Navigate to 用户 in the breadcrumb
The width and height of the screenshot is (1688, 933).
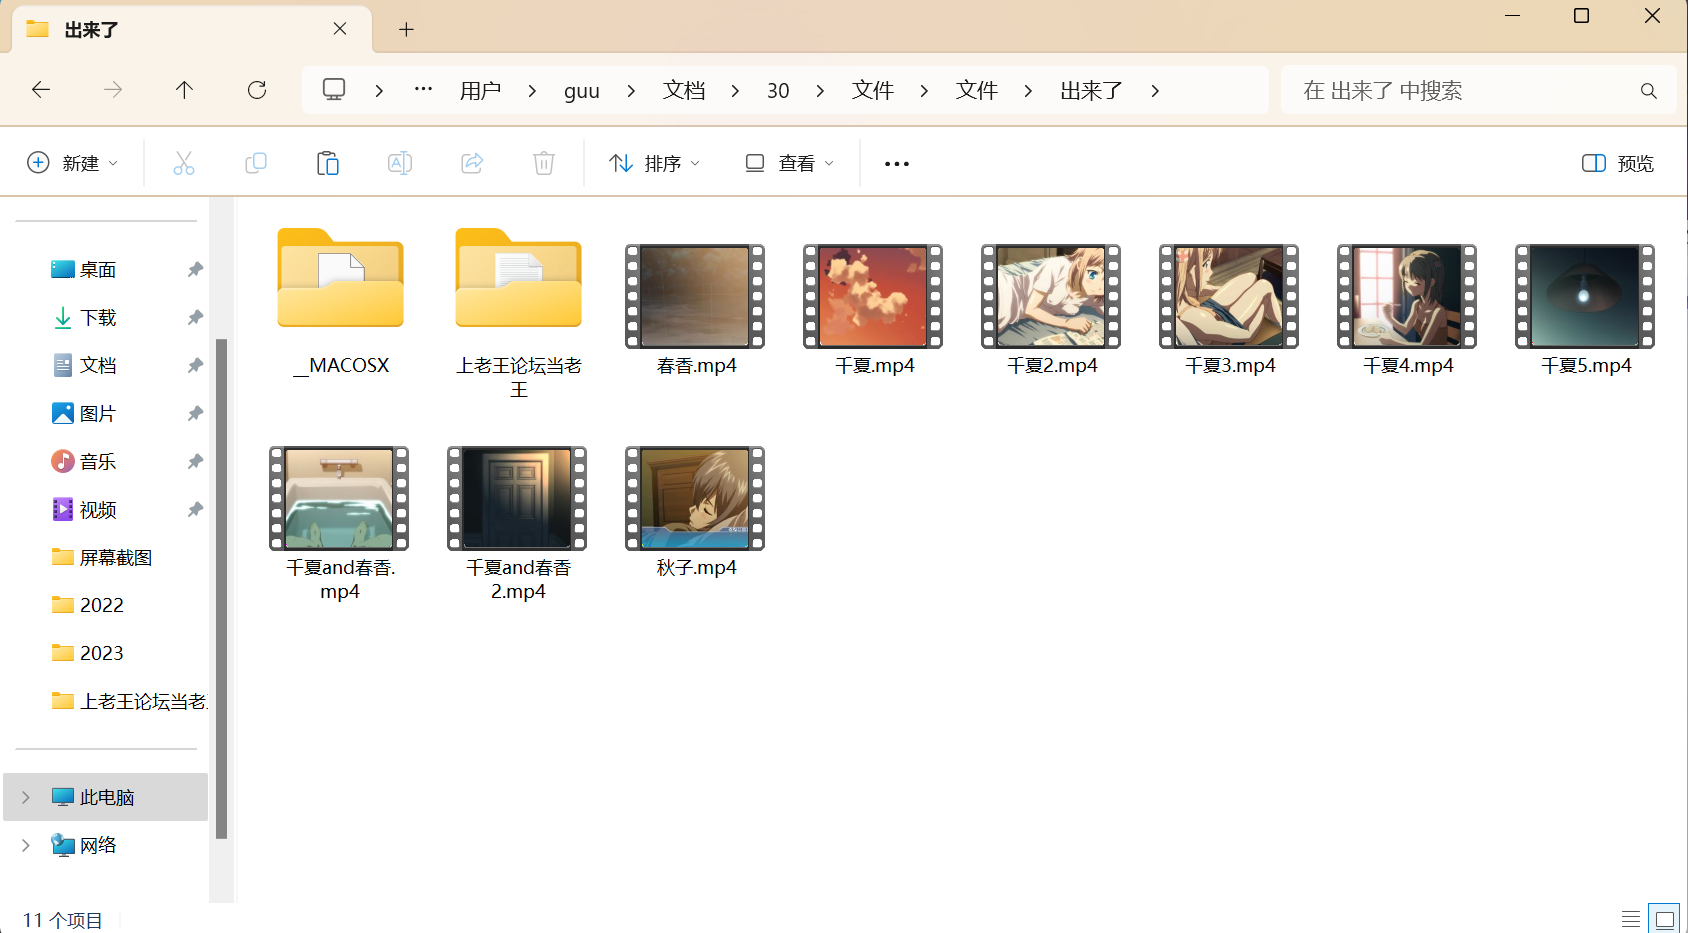480,91
